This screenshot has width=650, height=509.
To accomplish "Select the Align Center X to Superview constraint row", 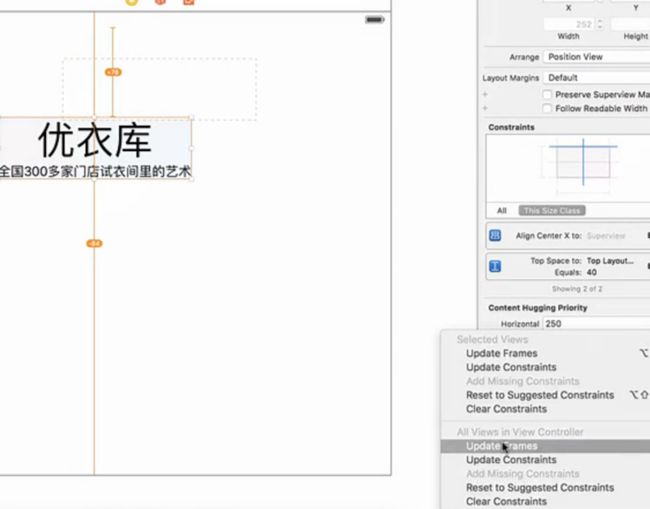I will pyautogui.click(x=568, y=235).
